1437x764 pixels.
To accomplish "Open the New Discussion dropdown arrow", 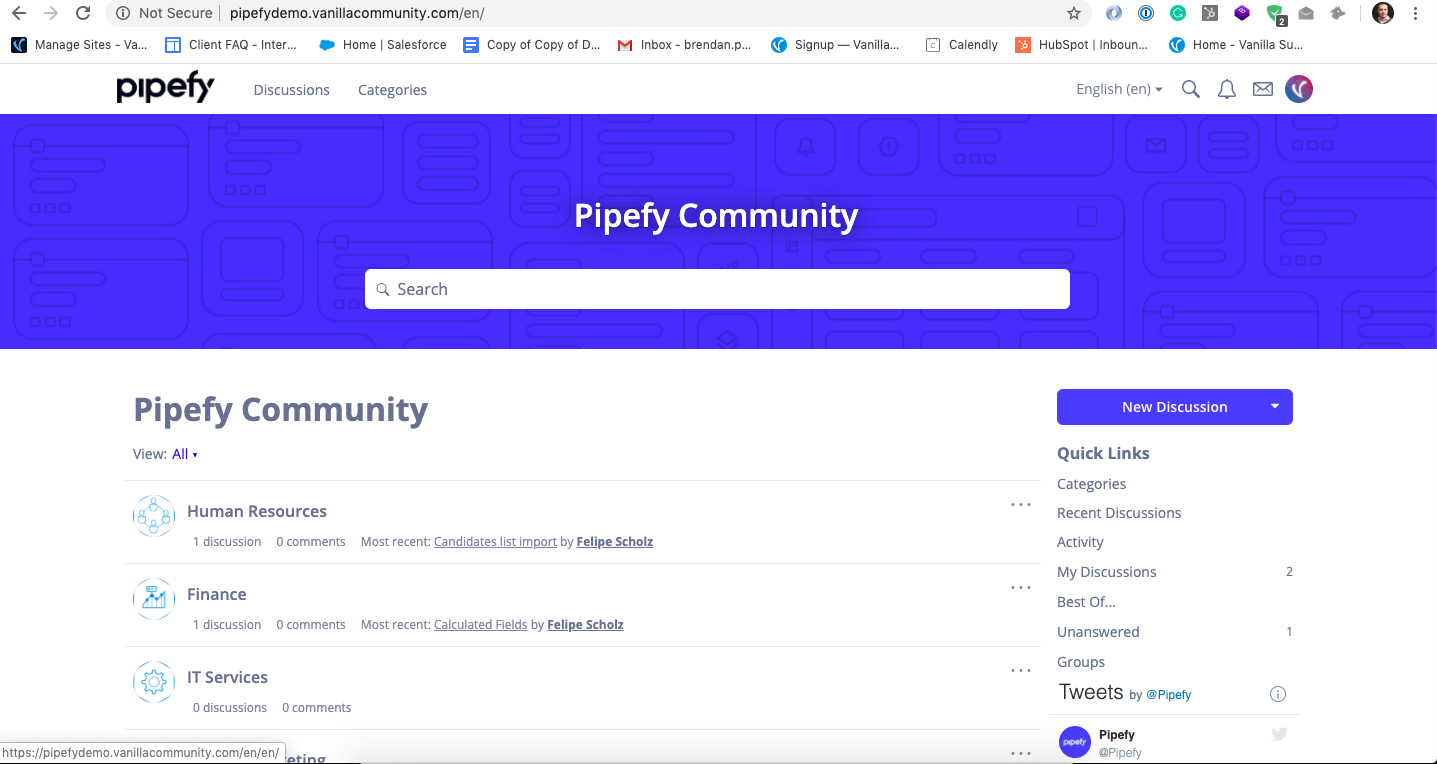I will tap(1274, 407).
